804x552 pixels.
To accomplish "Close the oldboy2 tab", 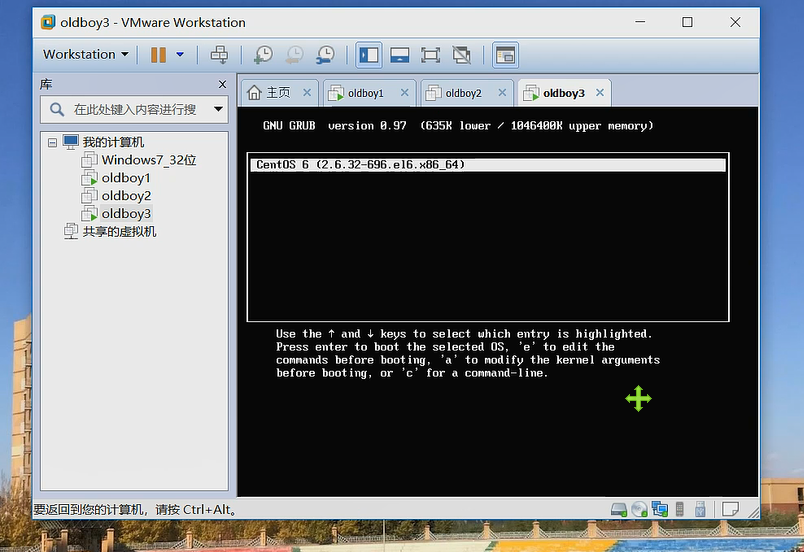I will coord(502,93).
